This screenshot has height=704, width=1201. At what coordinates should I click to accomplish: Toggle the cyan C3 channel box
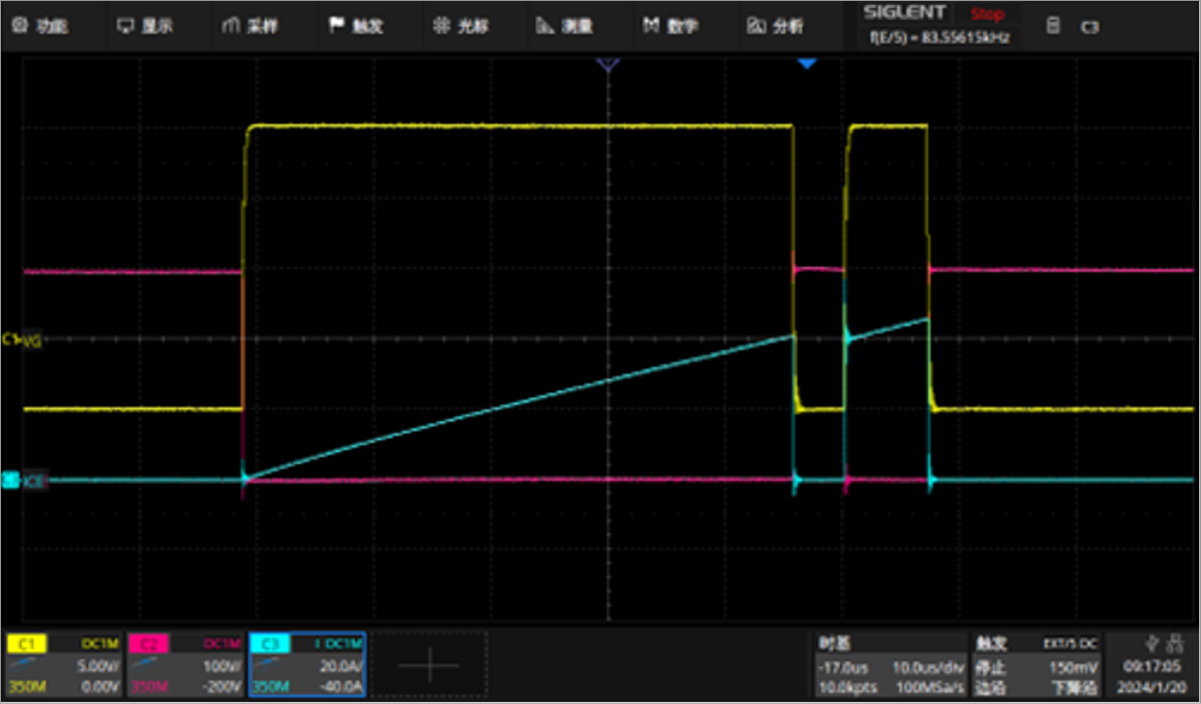[307, 665]
